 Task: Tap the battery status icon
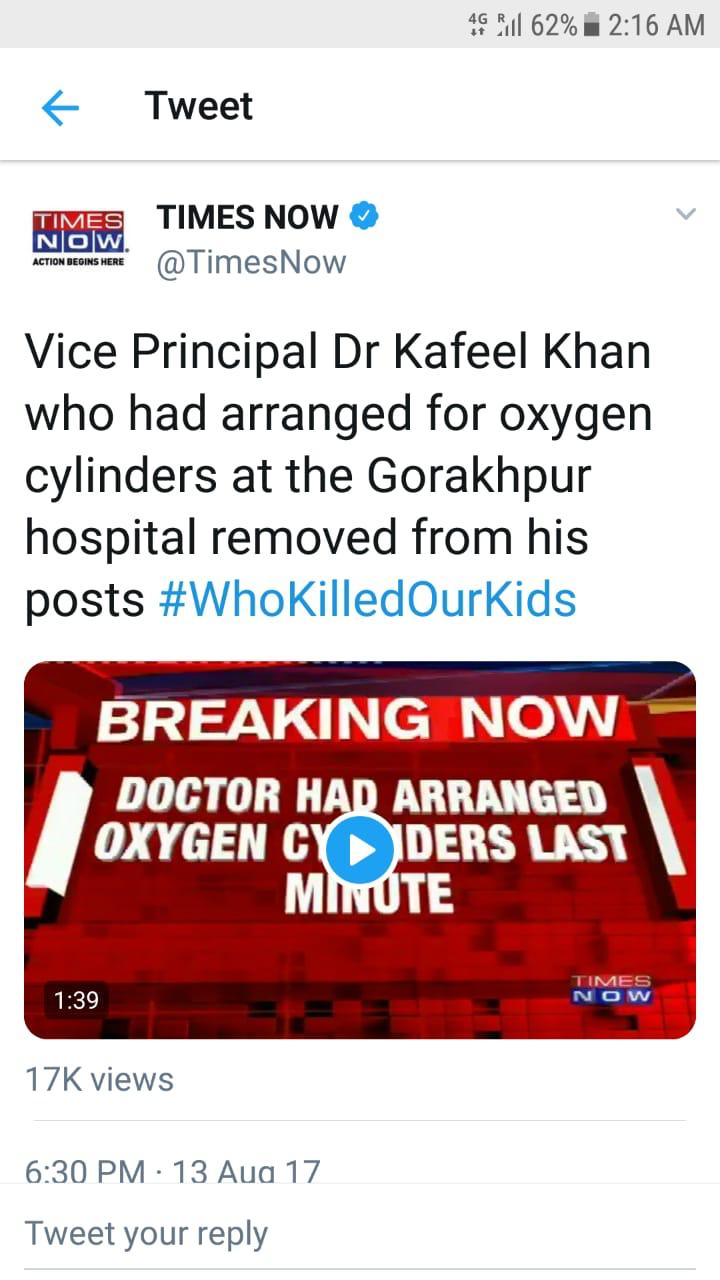pyautogui.click(x=591, y=24)
